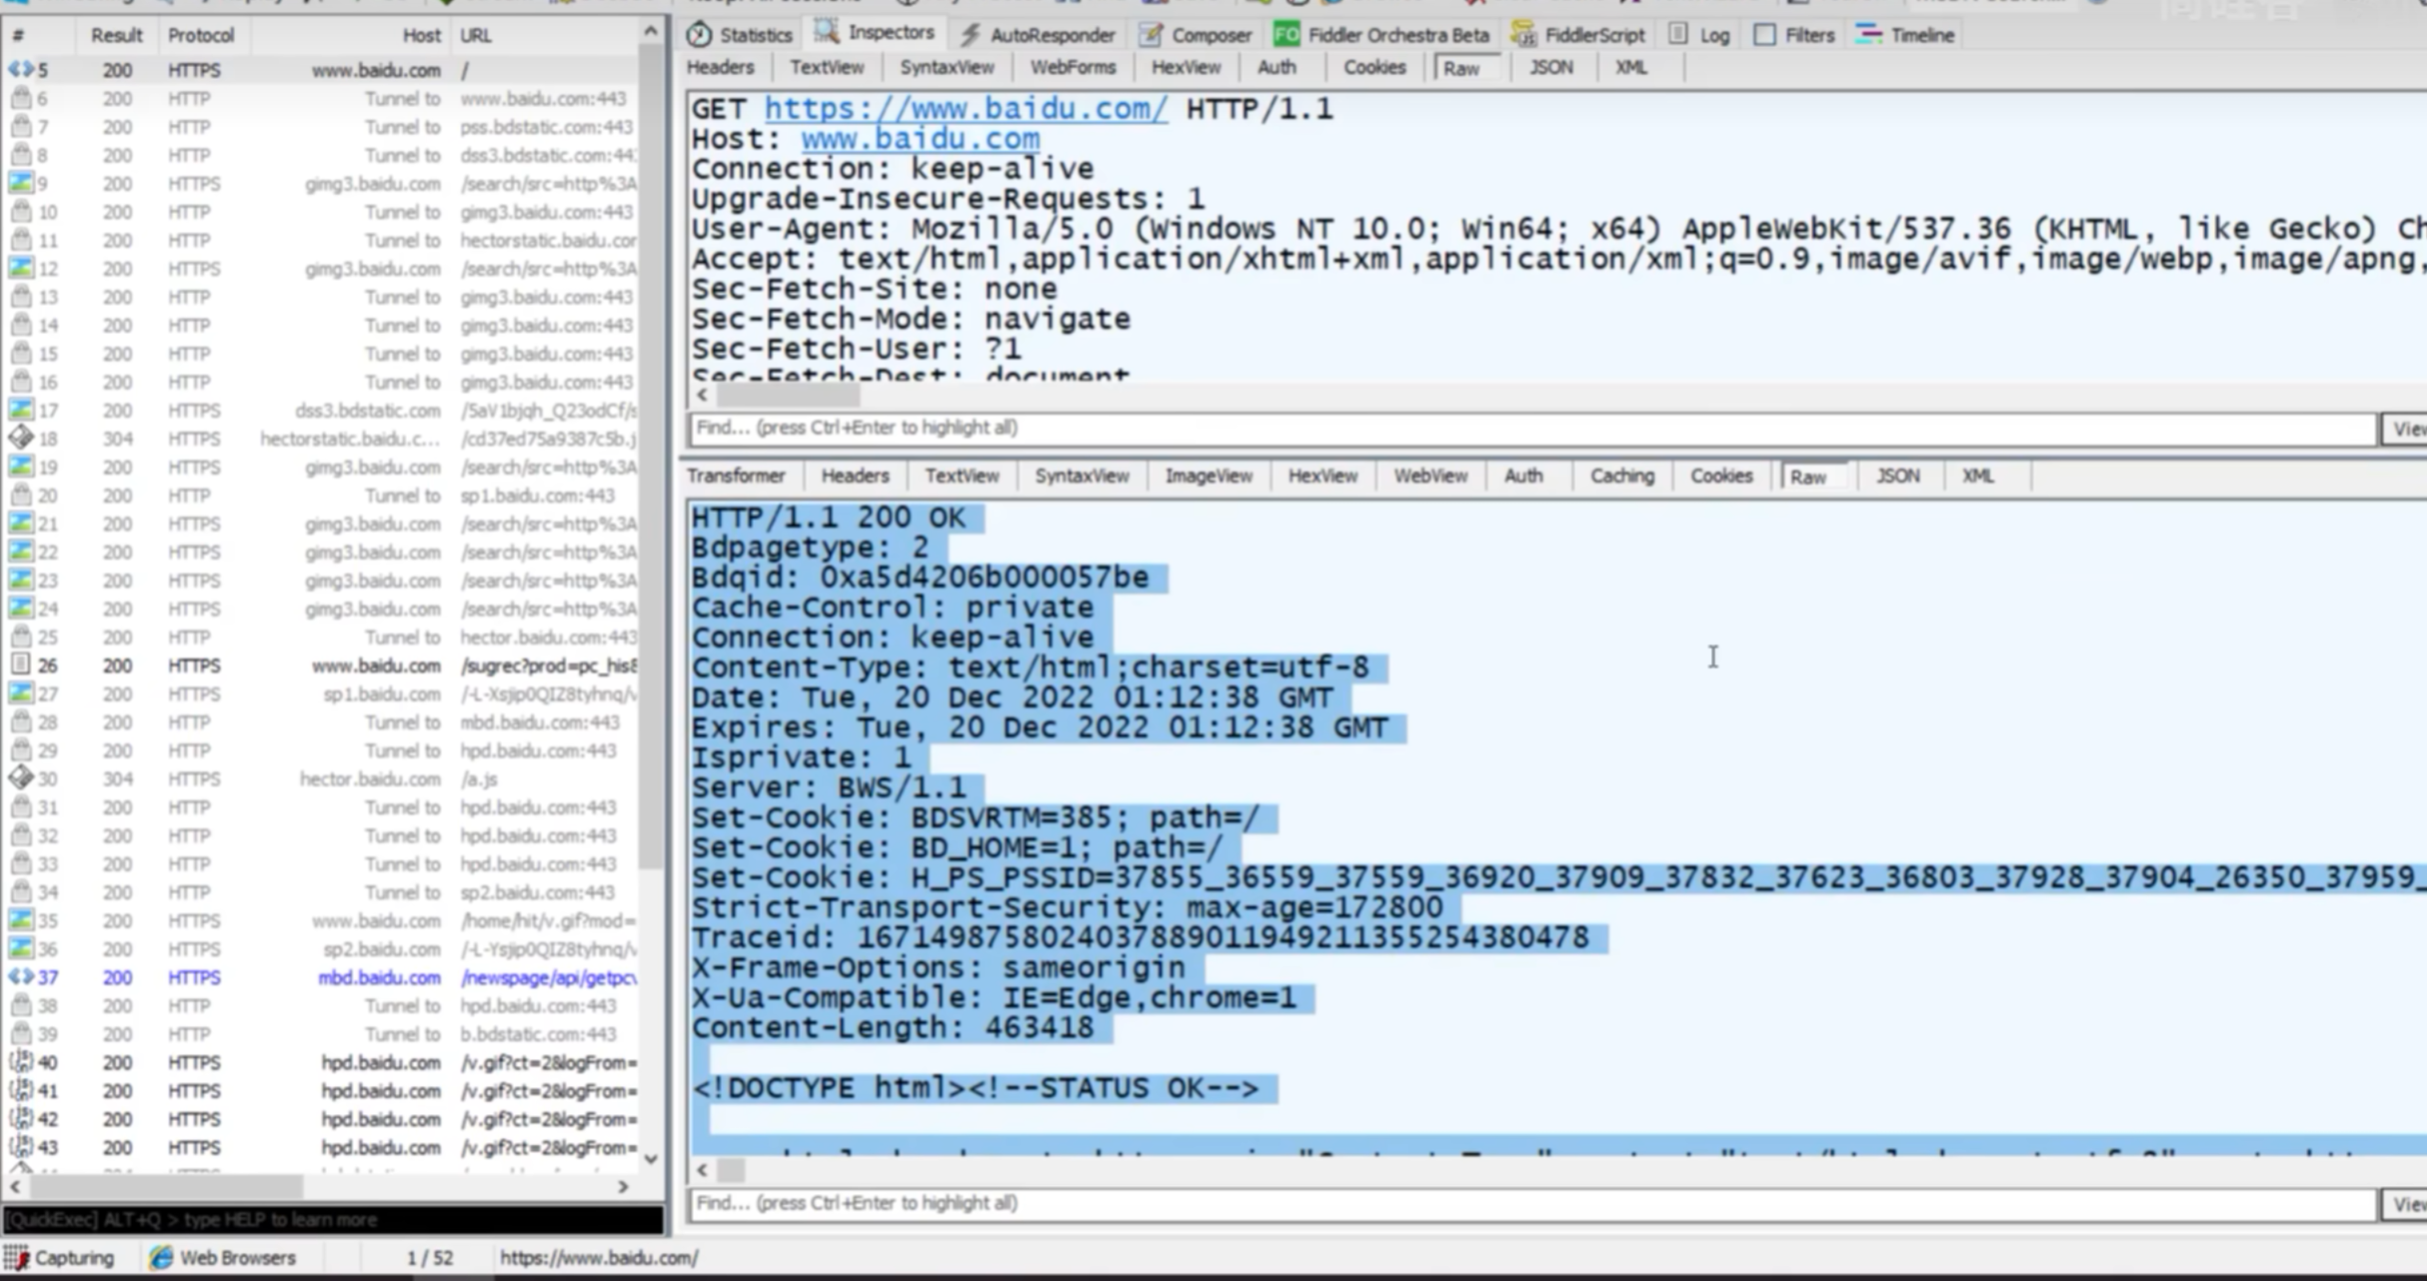Switch response view to ImageView tab
Viewport: 2427px width, 1281px height.
(x=1208, y=476)
